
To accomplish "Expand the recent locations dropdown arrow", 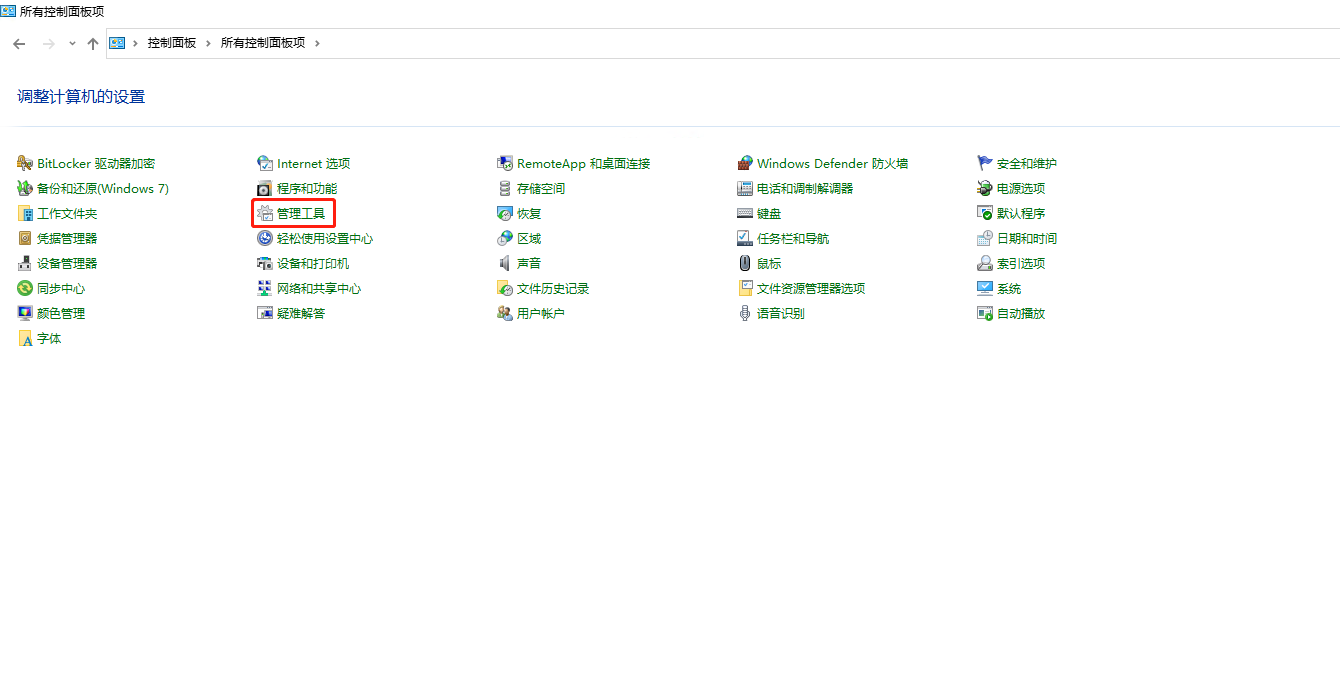I will coord(72,43).
